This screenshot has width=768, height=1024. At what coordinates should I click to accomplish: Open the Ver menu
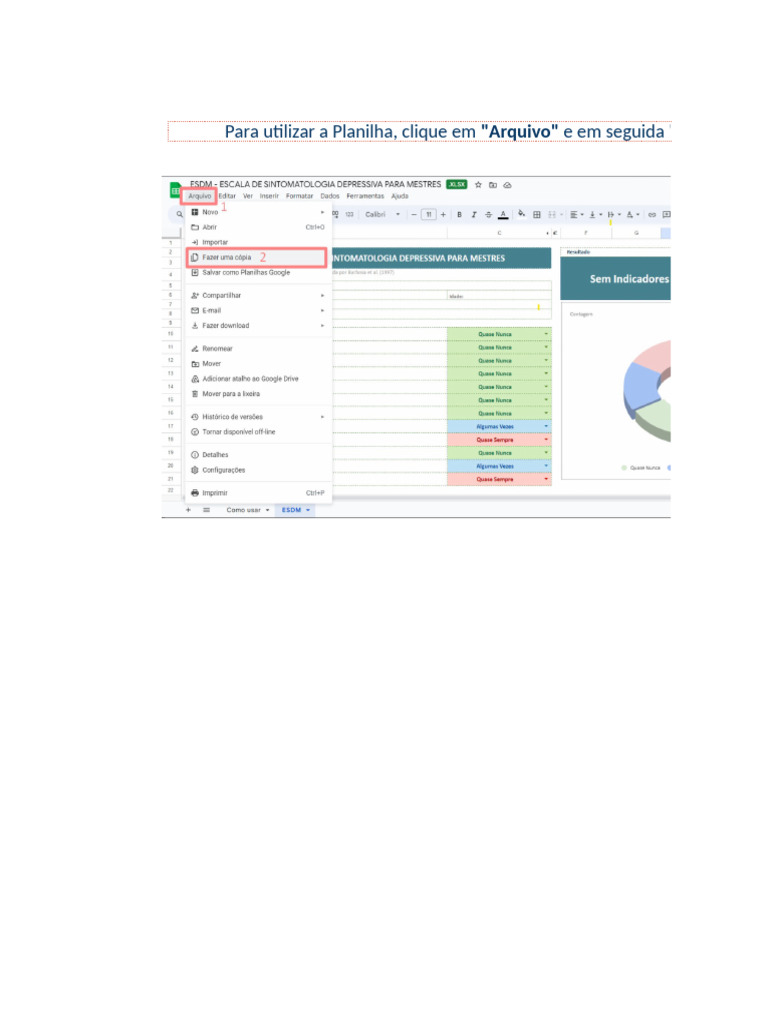point(248,196)
